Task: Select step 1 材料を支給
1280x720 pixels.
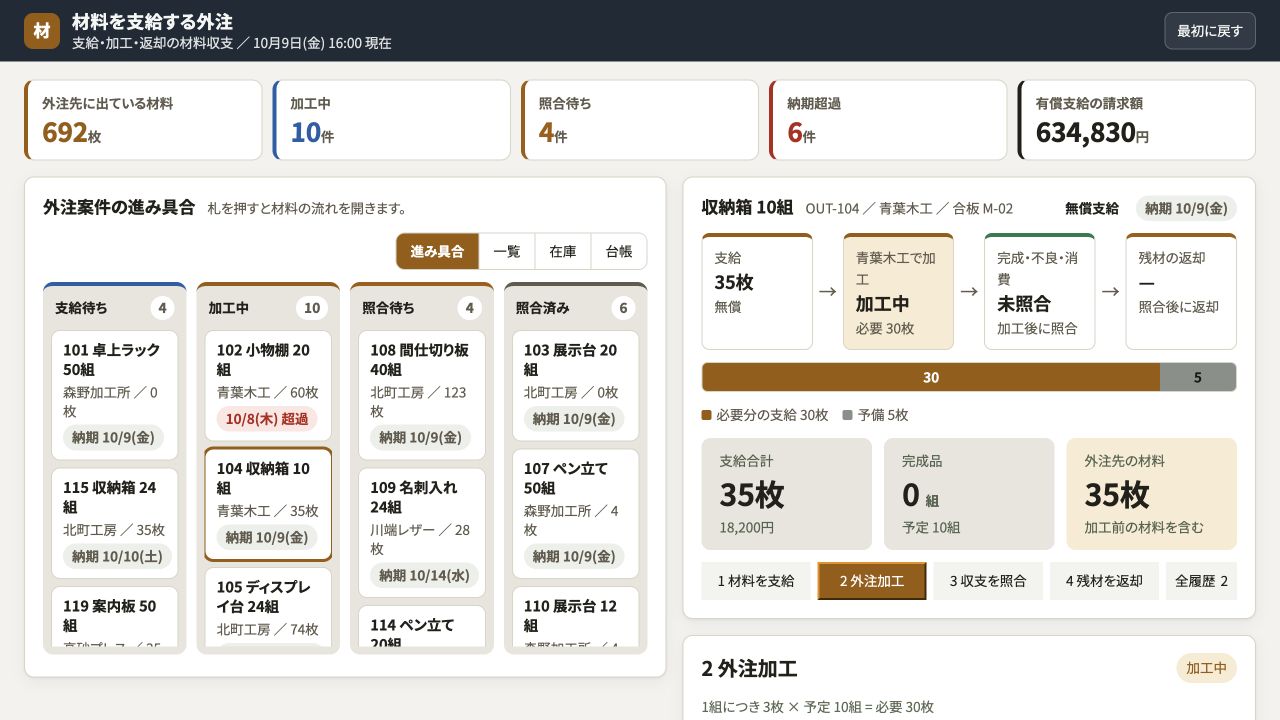Action: click(x=756, y=581)
